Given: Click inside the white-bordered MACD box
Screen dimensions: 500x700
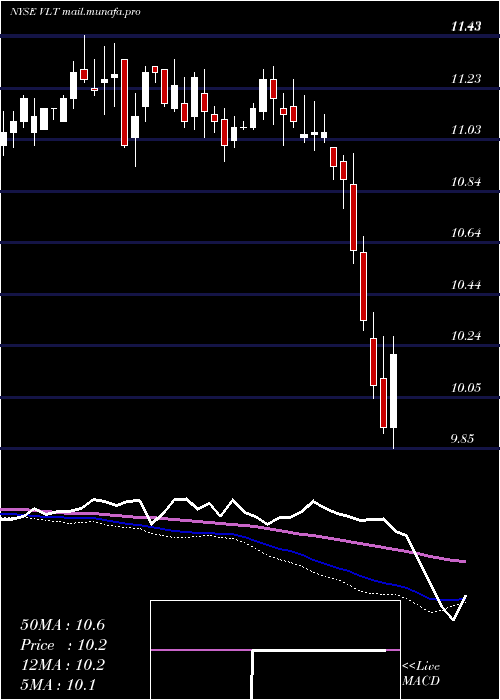Looking at the screenshot, I should pos(275,650).
